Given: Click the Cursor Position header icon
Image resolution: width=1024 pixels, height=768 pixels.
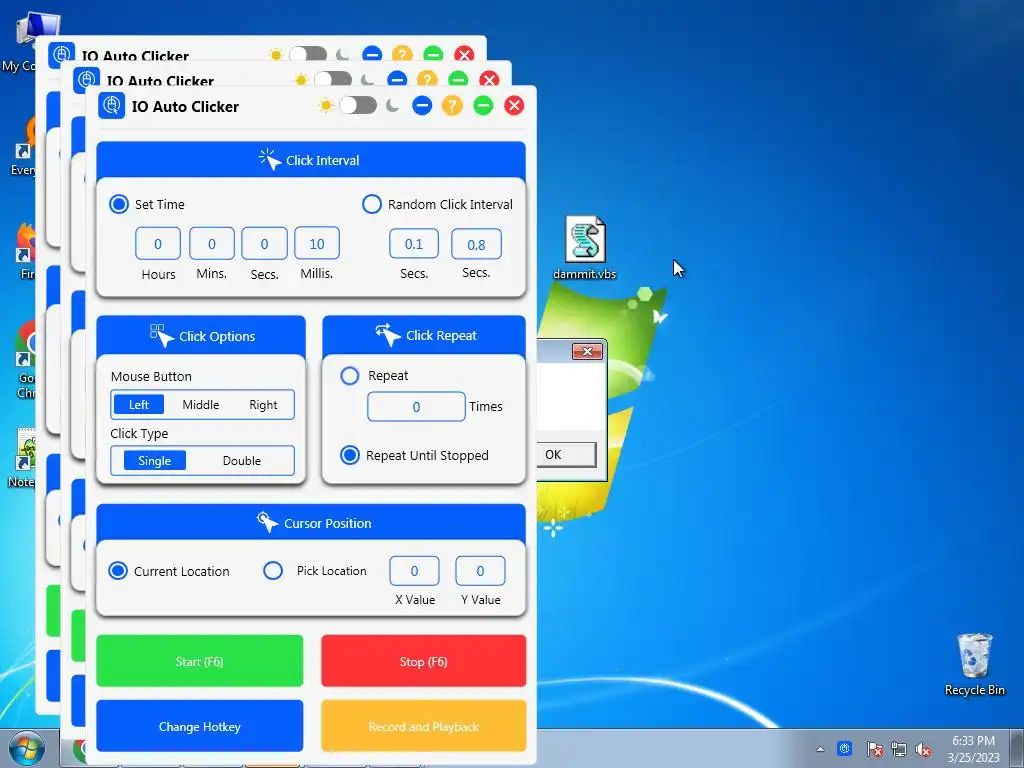Looking at the screenshot, I should click(267, 522).
